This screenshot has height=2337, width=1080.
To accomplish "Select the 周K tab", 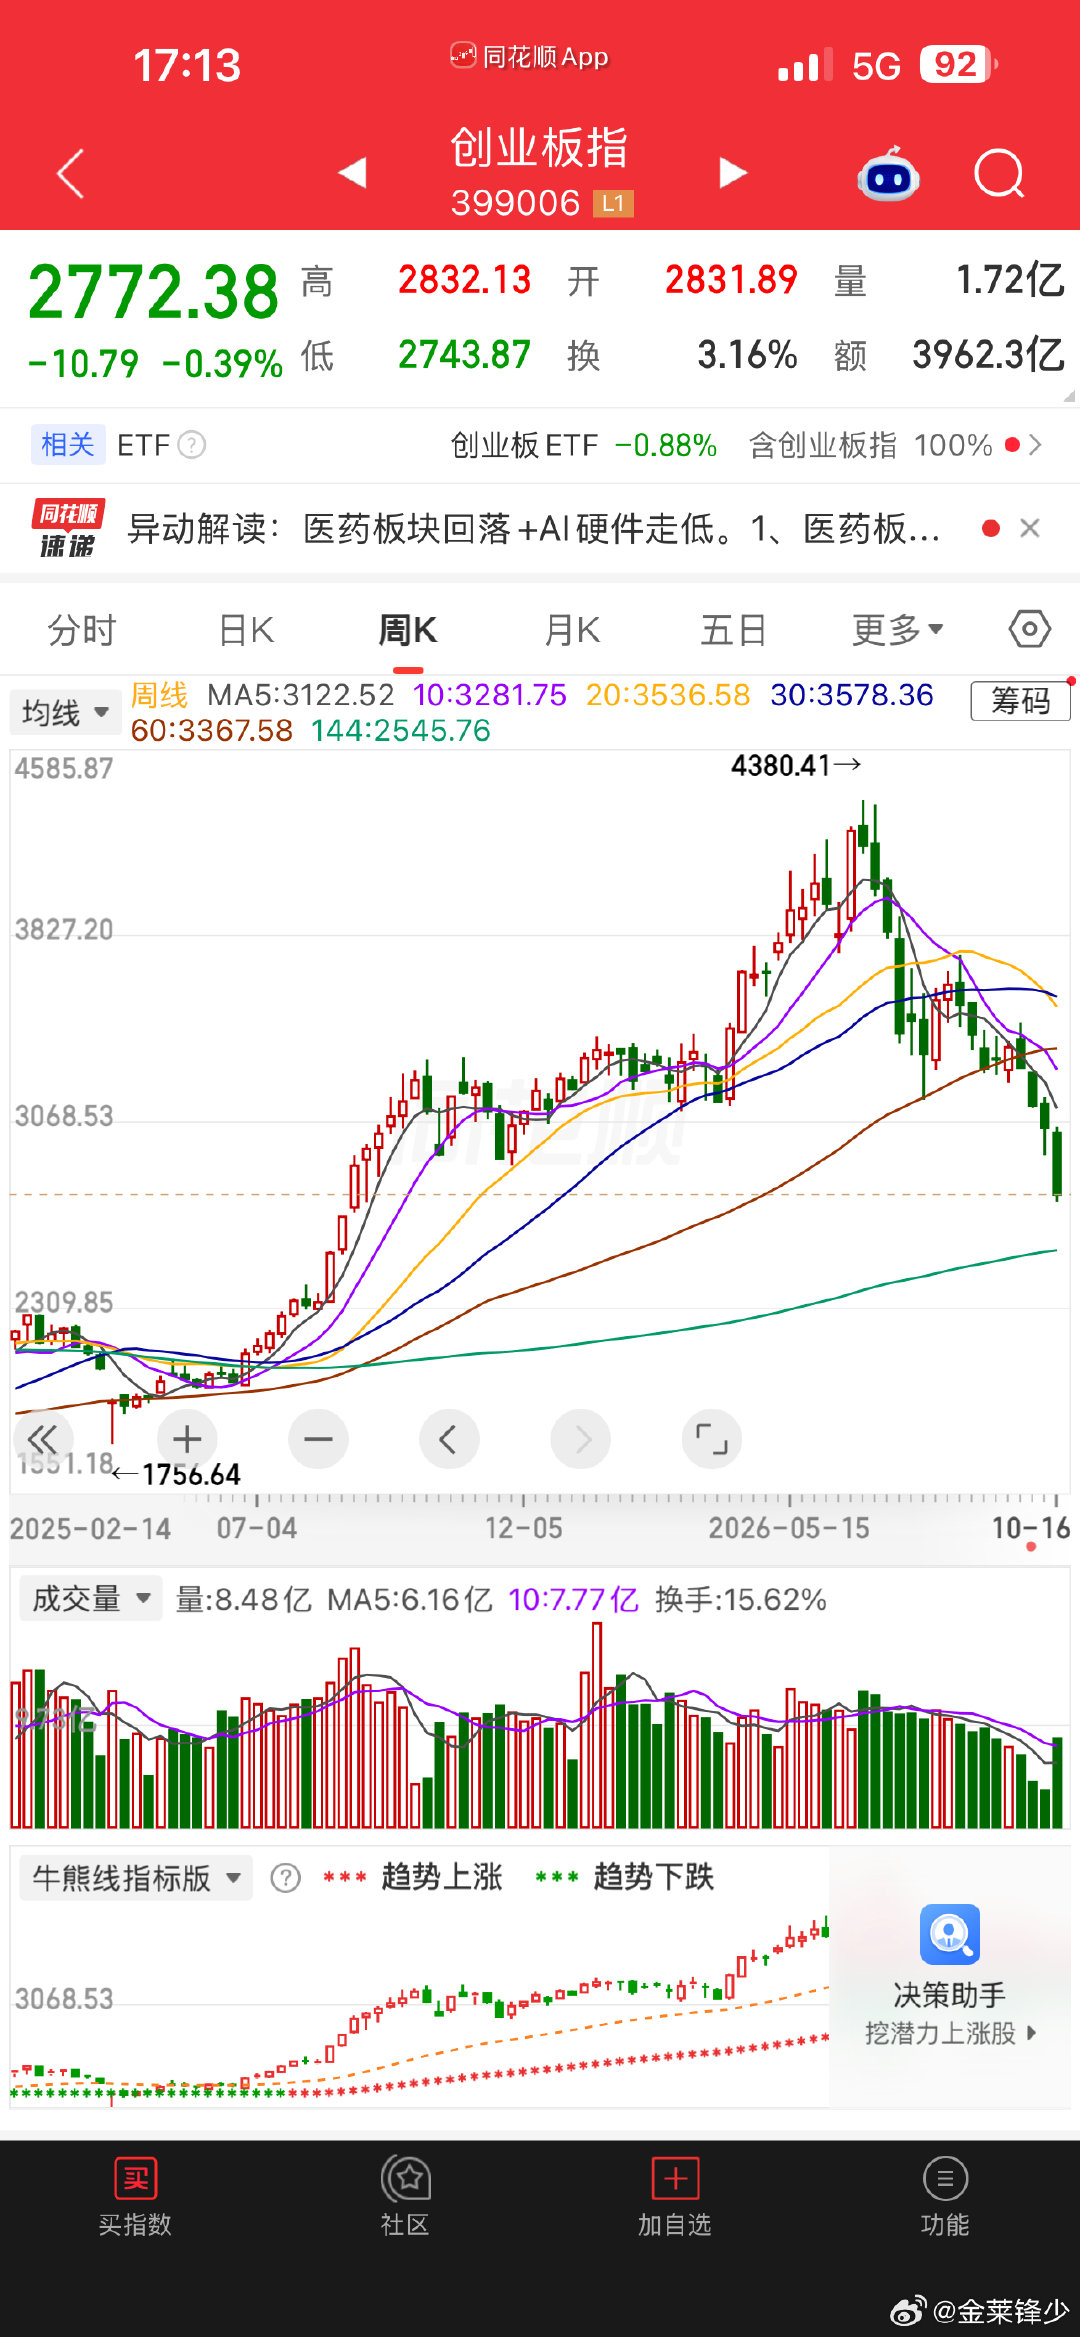I will [408, 630].
